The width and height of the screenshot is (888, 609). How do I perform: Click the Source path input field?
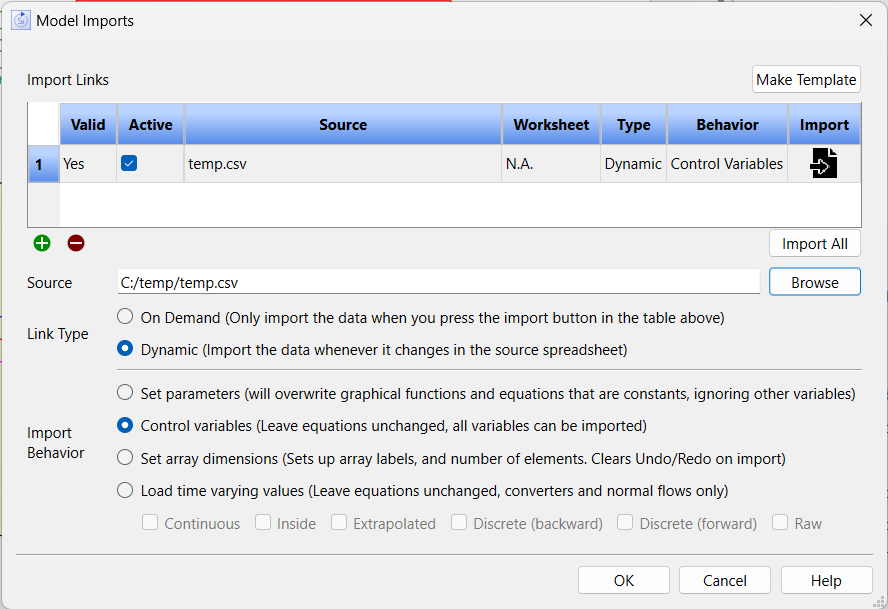(x=438, y=282)
